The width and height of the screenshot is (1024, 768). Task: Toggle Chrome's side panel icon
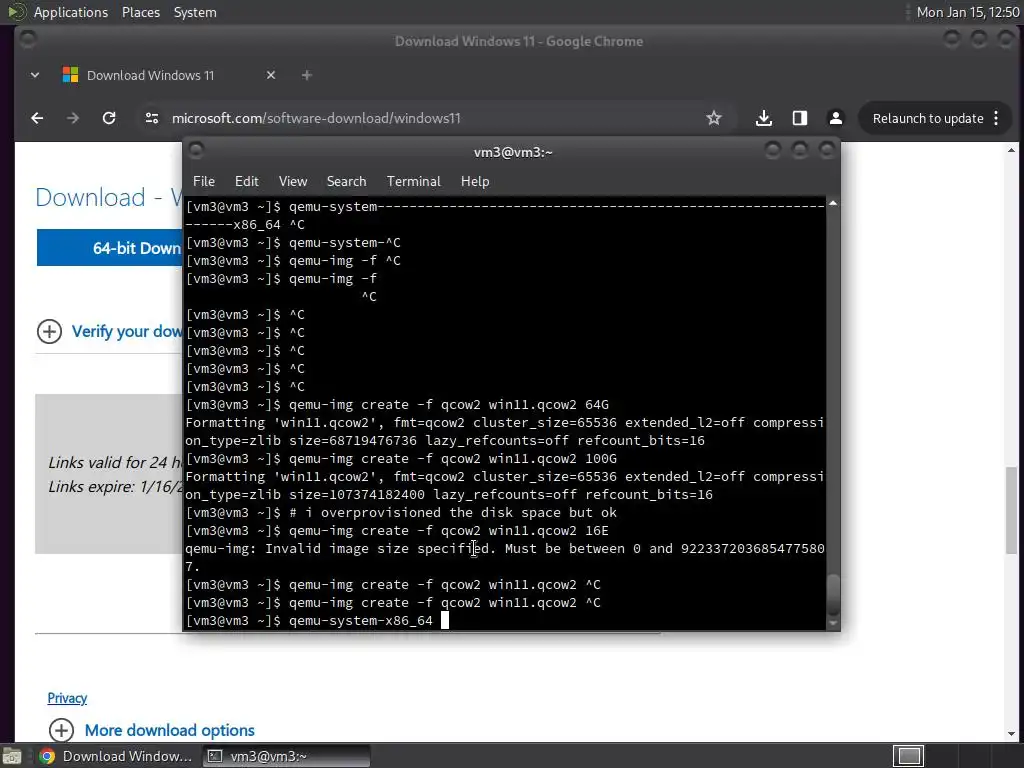click(x=799, y=118)
